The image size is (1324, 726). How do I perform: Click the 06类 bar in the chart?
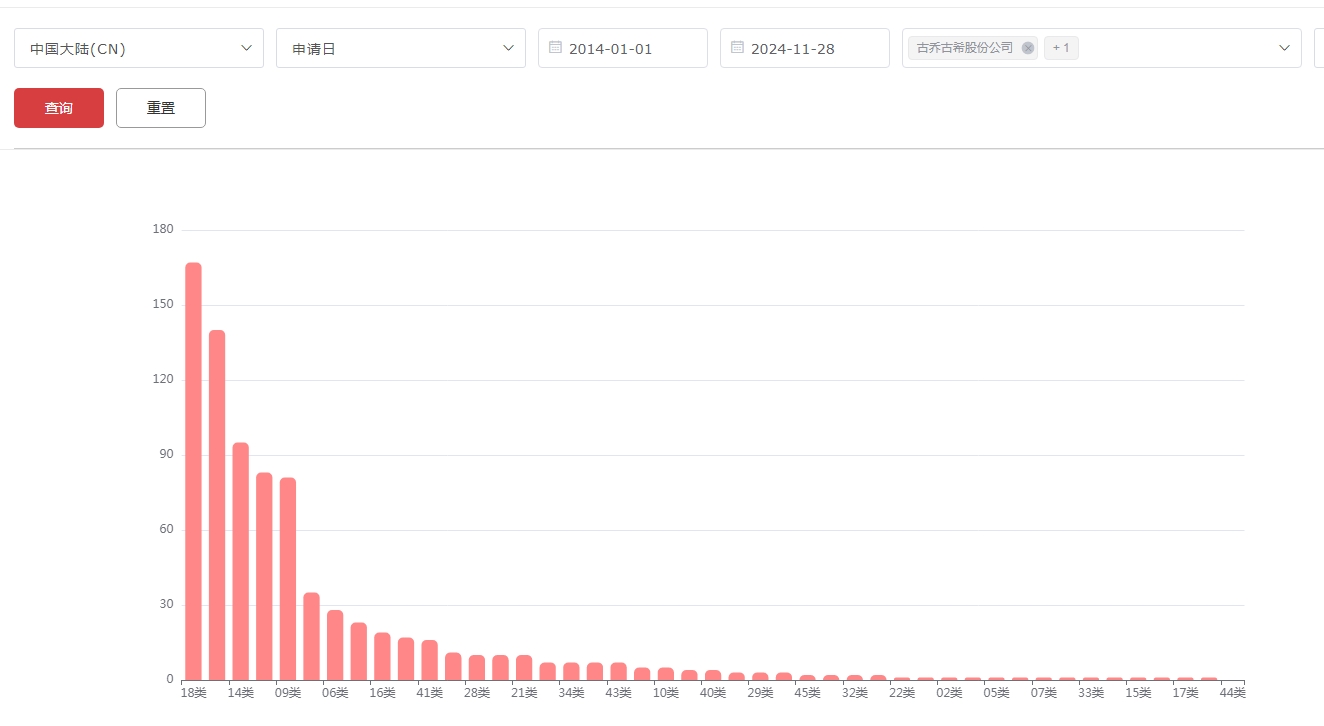[335, 645]
